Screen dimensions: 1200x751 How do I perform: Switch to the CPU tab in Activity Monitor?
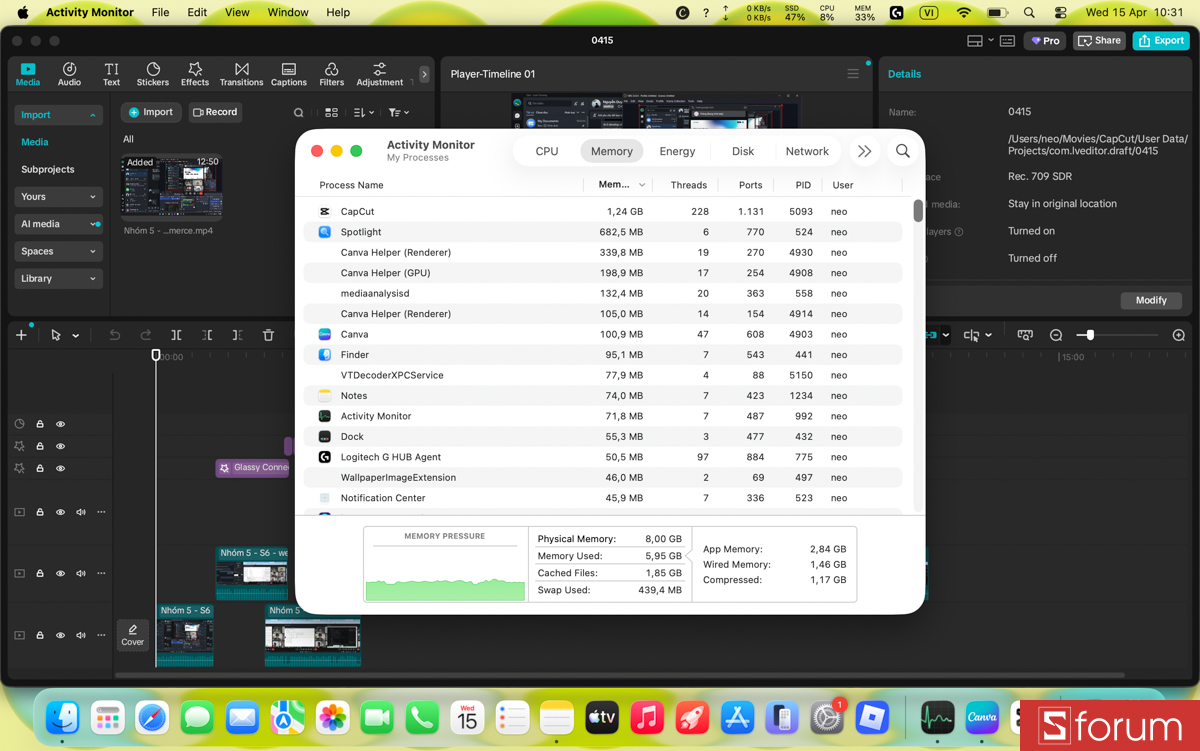coord(546,151)
